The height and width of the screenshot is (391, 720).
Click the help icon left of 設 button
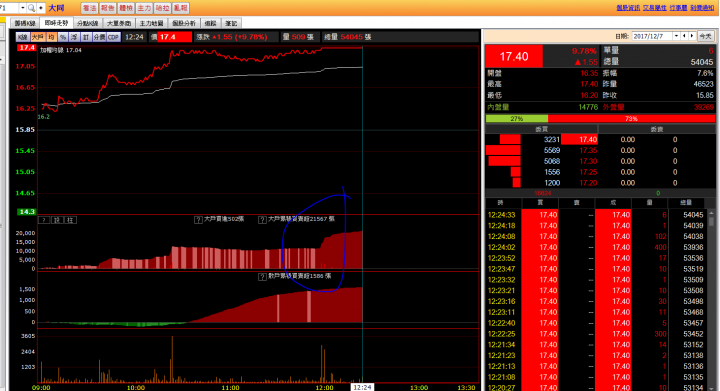point(44,220)
